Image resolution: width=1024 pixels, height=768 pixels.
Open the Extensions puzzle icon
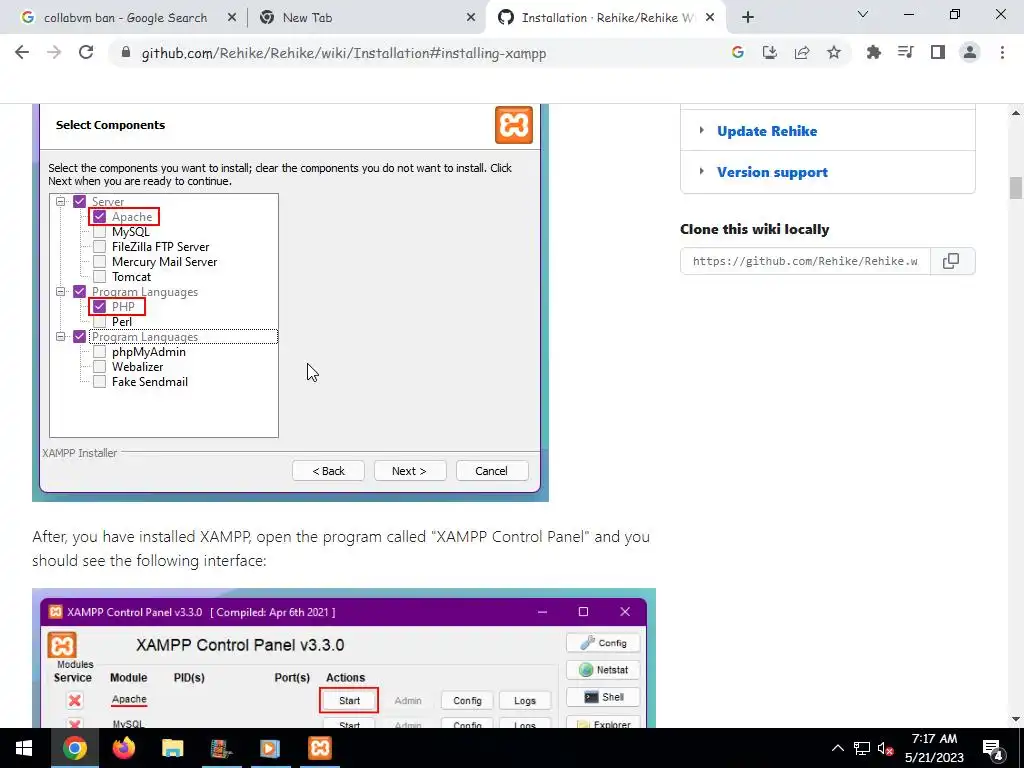tap(874, 53)
